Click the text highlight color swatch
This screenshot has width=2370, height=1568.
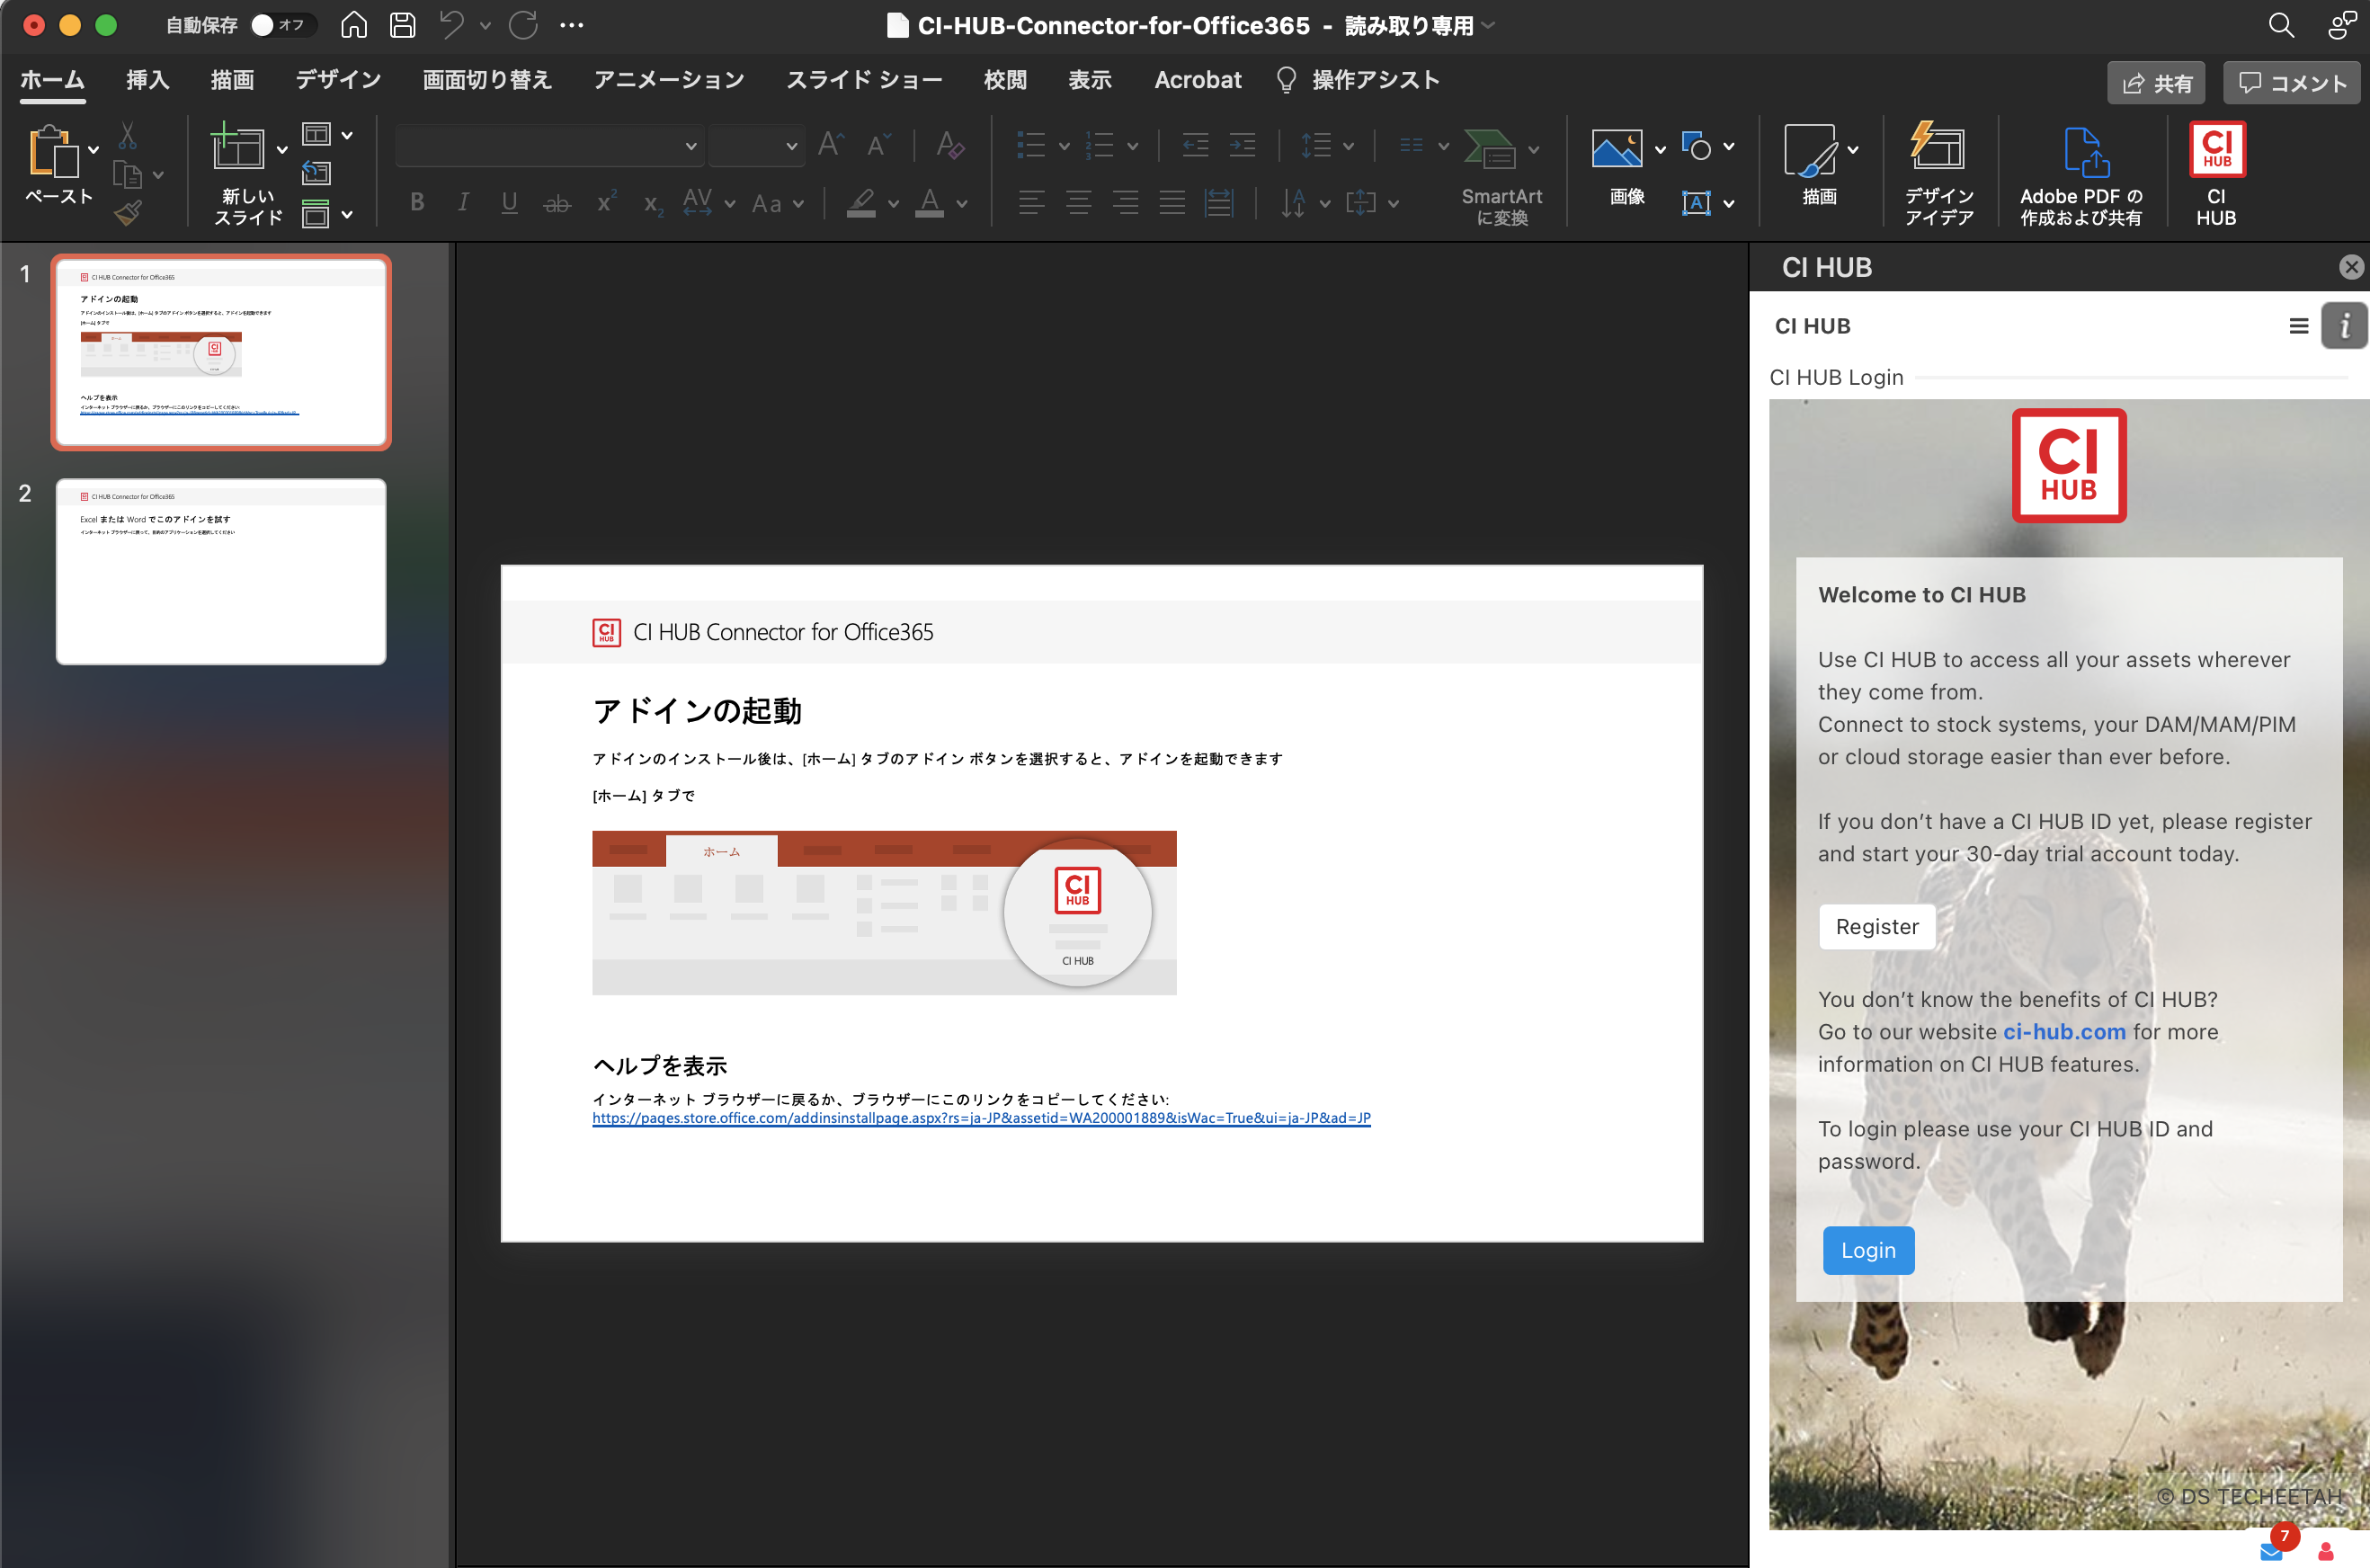pyautogui.click(x=861, y=203)
